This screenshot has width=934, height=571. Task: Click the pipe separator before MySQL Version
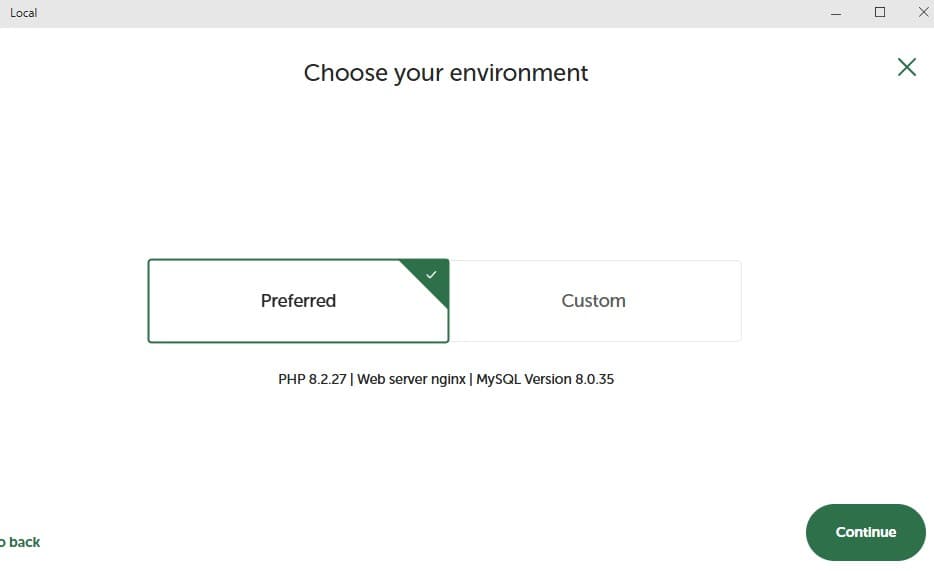471,380
